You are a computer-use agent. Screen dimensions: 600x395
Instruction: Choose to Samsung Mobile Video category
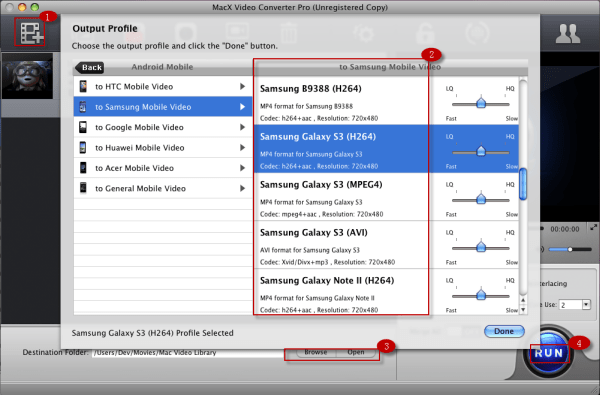(163, 107)
